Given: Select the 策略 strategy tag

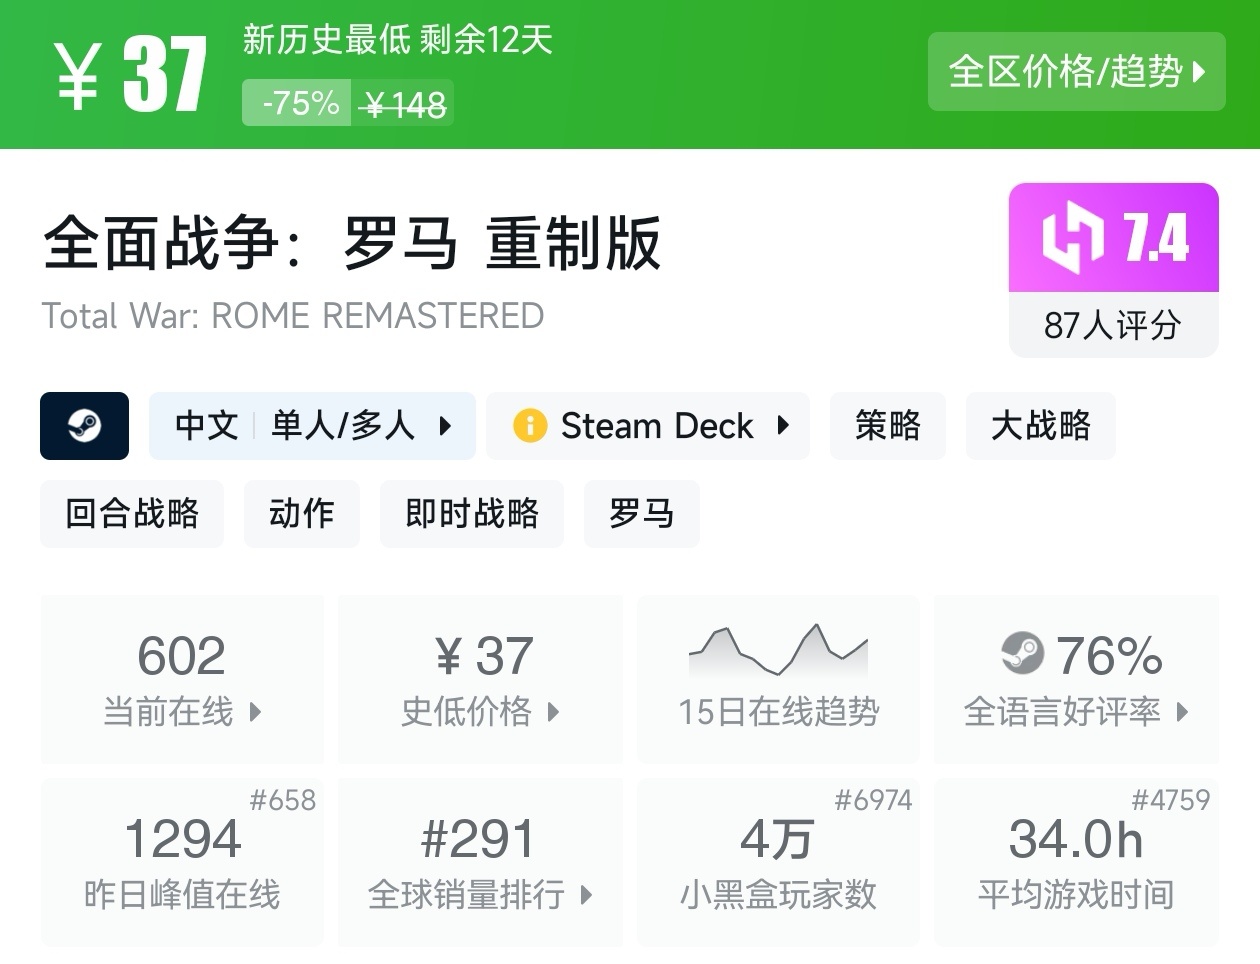Looking at the screenshot, I should pyautogui.click(x=887, y=426).
